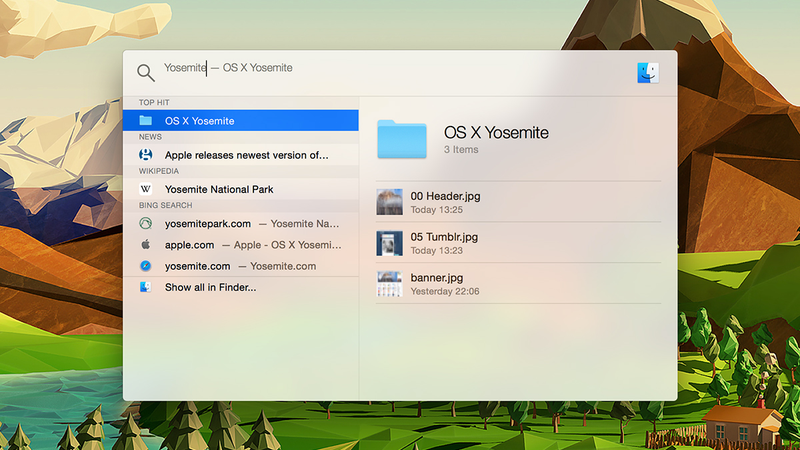Click the Yosemite Na... description text
Screen dimensions: 800x450
(x=305, y=223)
